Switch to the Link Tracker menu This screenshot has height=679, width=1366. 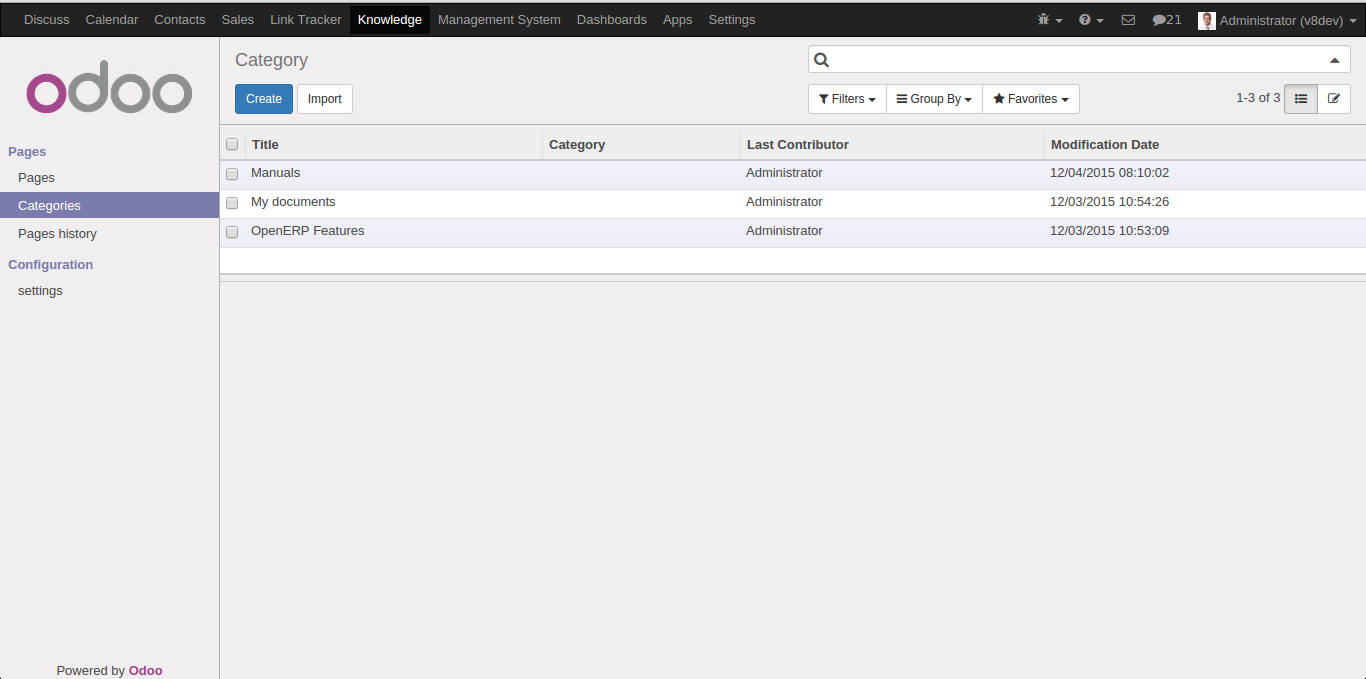click(x=305, y=19)
